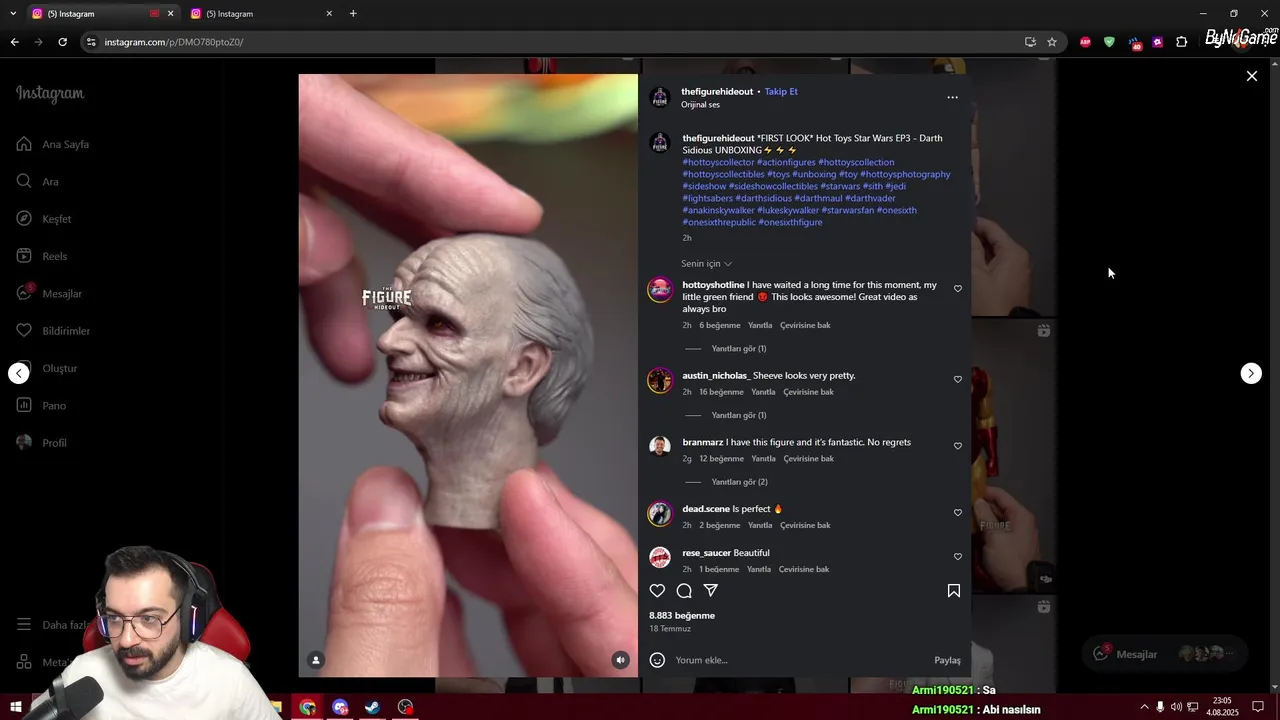Click green shield extension icon
This screenshot has height=720, width=1280.
pos(1109,42)
